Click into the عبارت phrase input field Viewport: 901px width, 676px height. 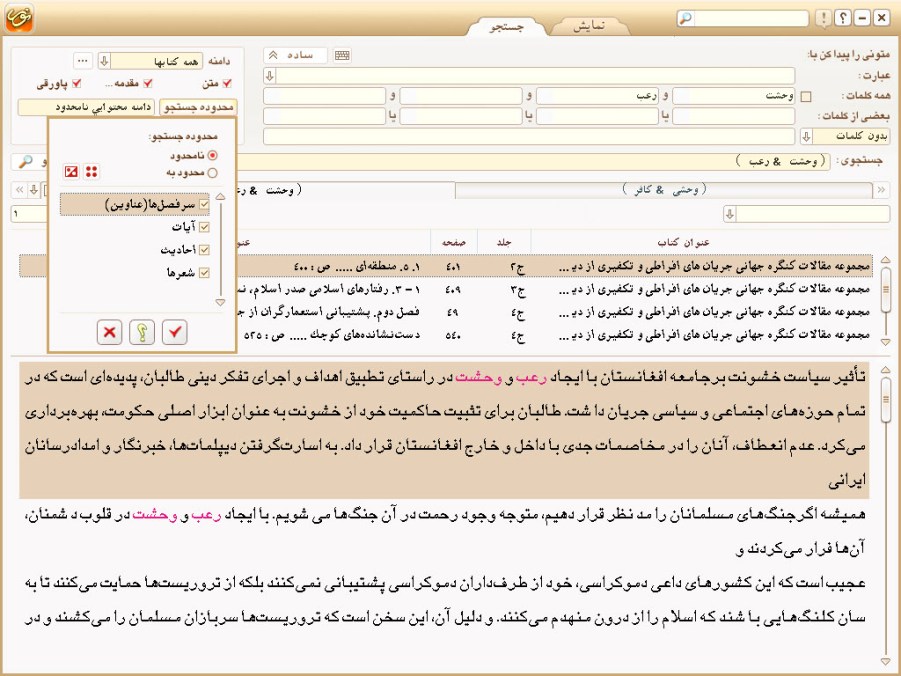[x=536, y=75]
